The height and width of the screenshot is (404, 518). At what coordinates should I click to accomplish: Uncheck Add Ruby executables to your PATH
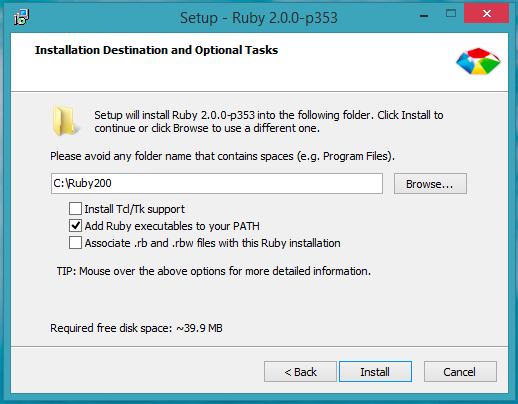[x=75, y=226]
